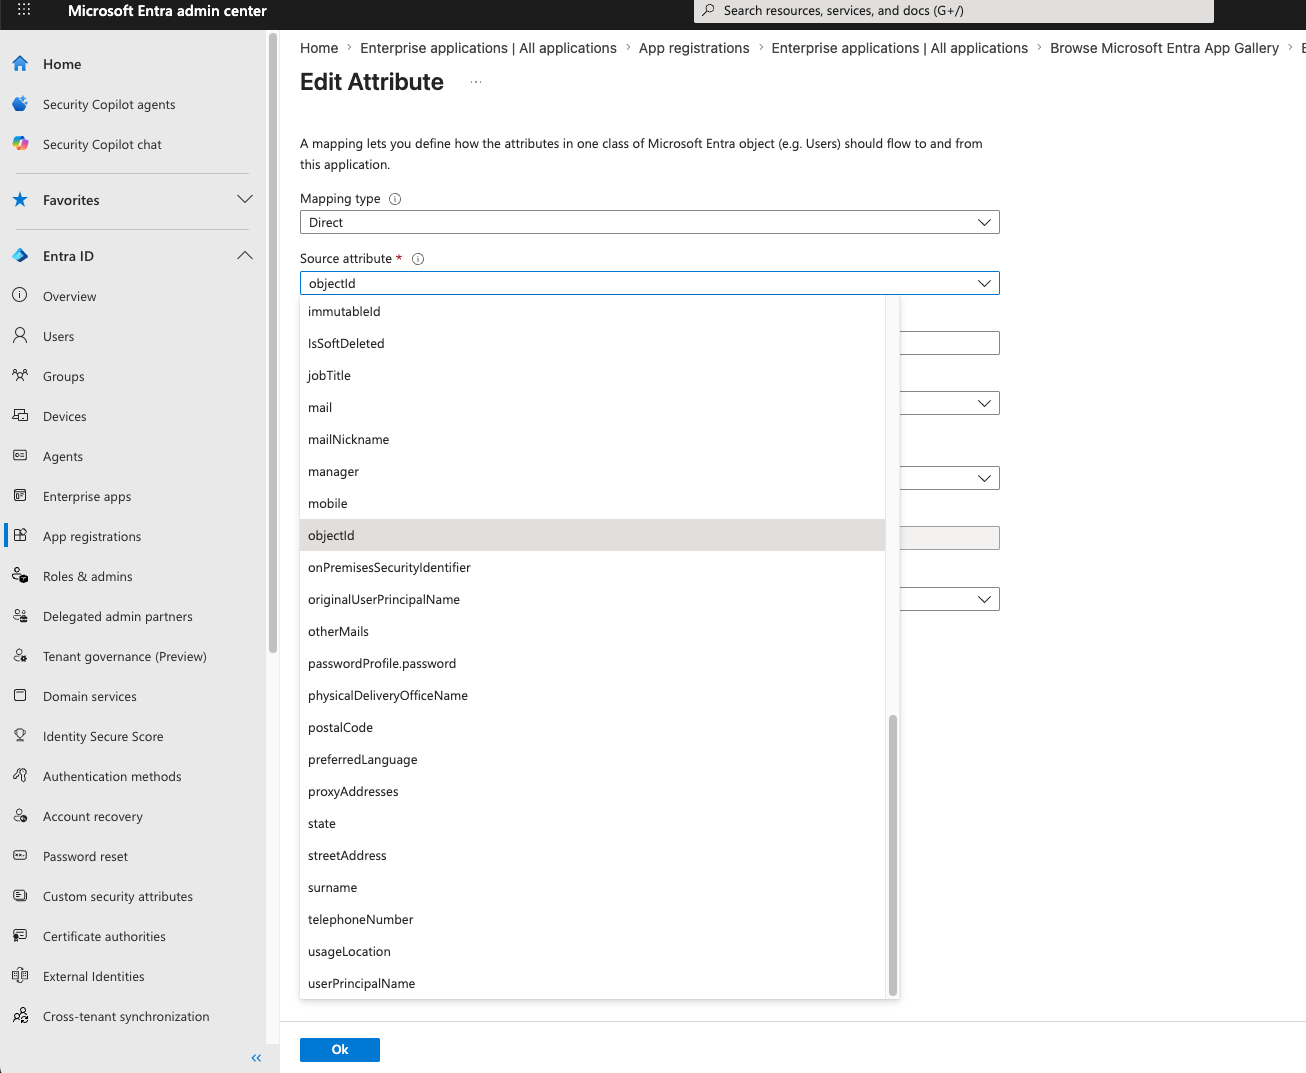Click the Users person icon
This screenshot has height=1073, width=1306.
pos(20,336)
